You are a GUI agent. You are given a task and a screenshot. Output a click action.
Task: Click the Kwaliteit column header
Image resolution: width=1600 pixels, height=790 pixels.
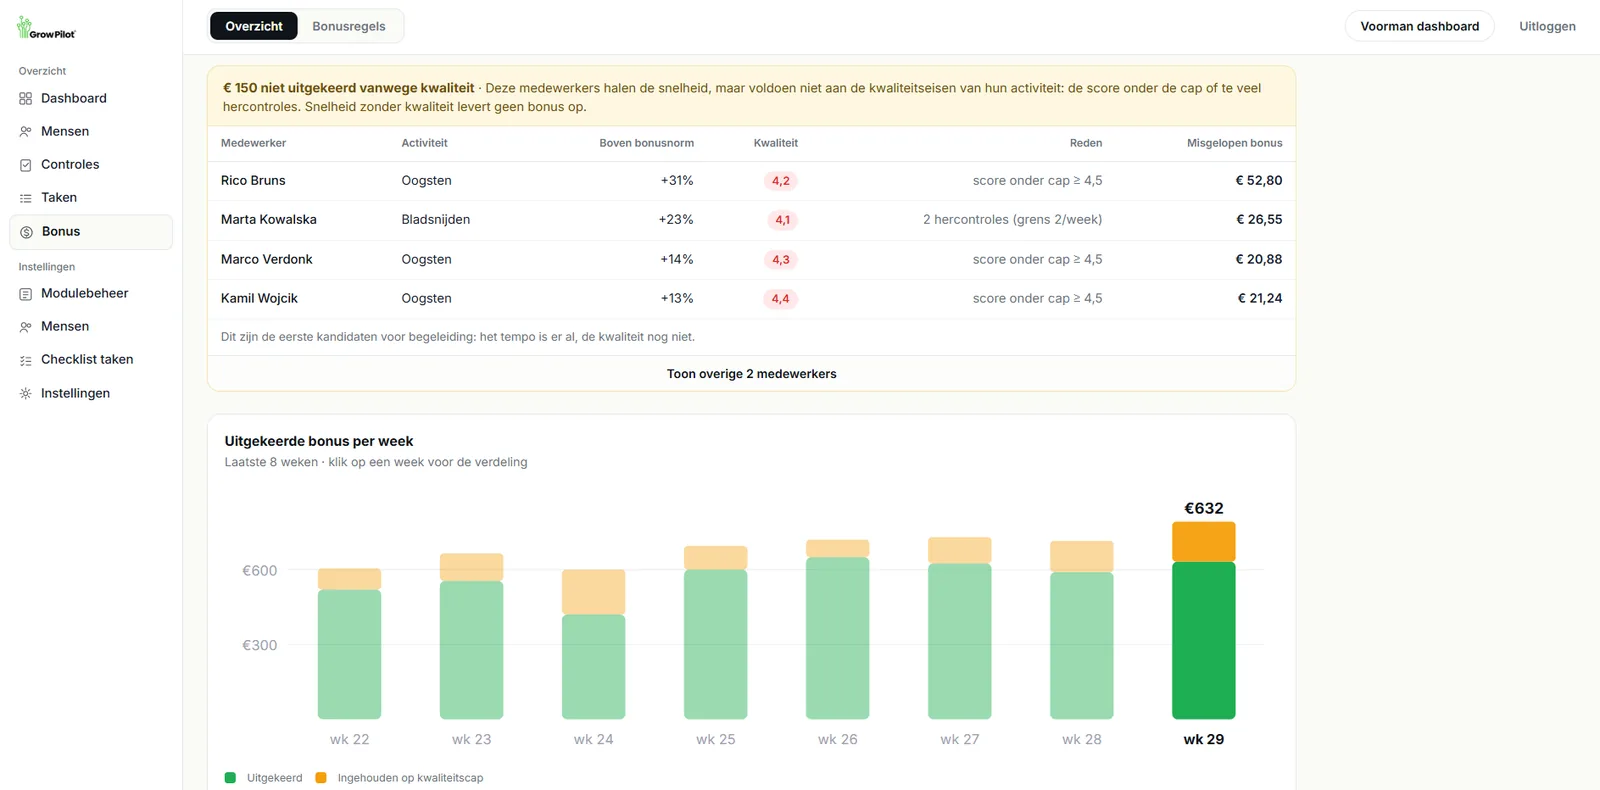coord(776,143)
